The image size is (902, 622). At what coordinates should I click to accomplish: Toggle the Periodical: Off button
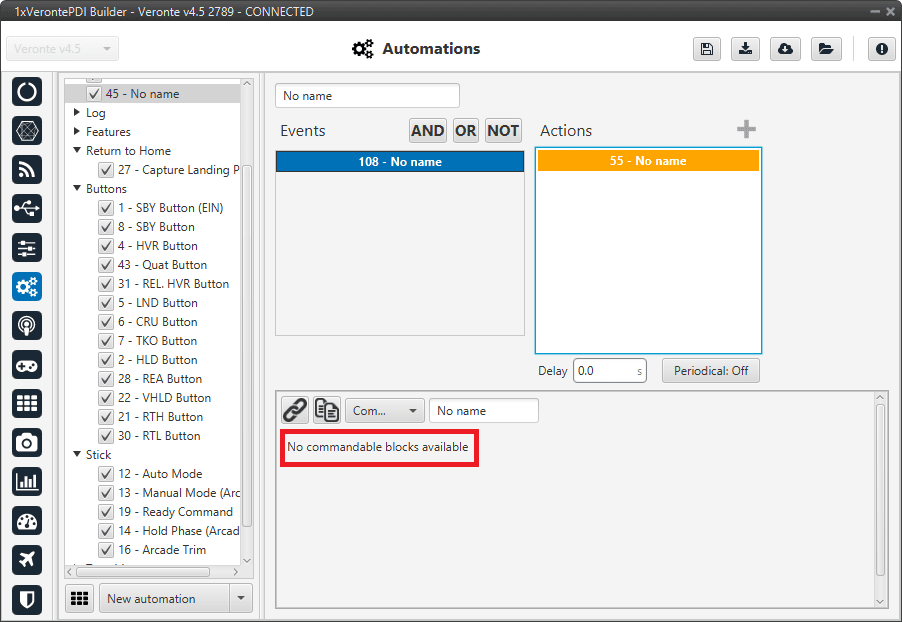pos(710,371)
